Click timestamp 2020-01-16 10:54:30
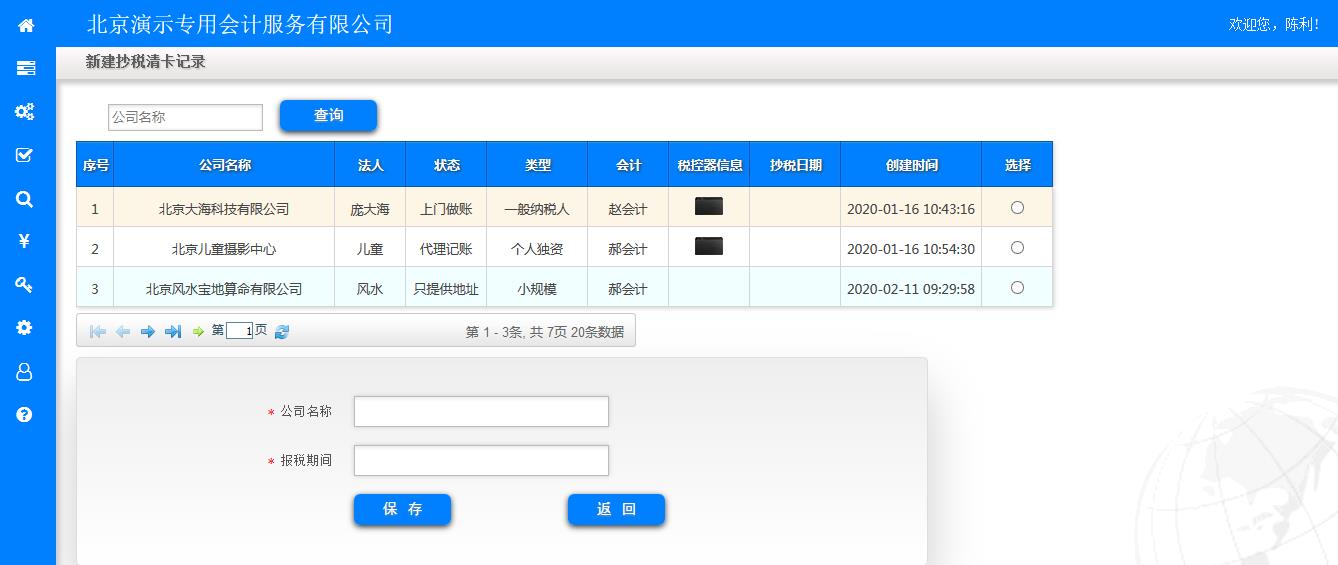Image resolution: width=1338 pixels, height=565 pixels. pos(911,249)
